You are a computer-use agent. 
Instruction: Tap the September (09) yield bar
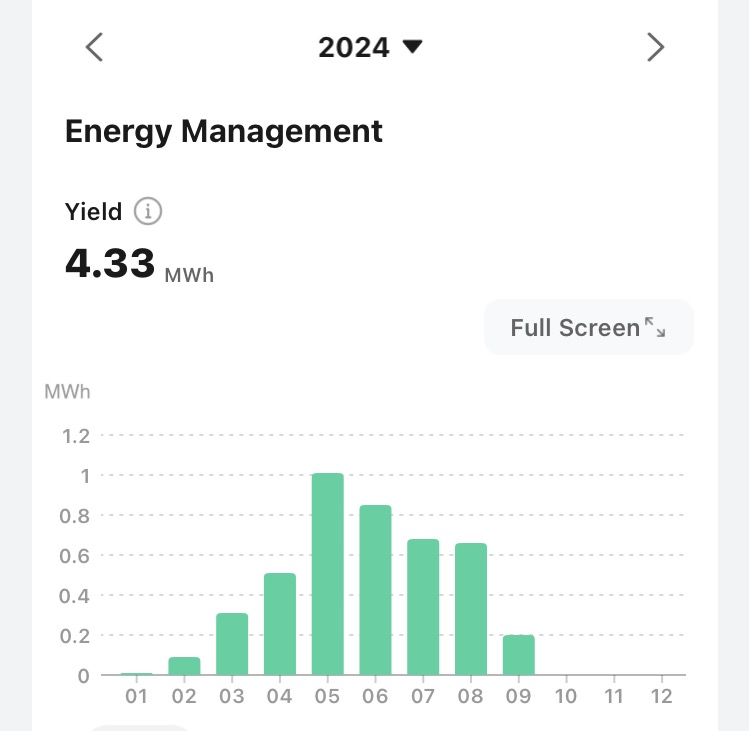point(519,655)
